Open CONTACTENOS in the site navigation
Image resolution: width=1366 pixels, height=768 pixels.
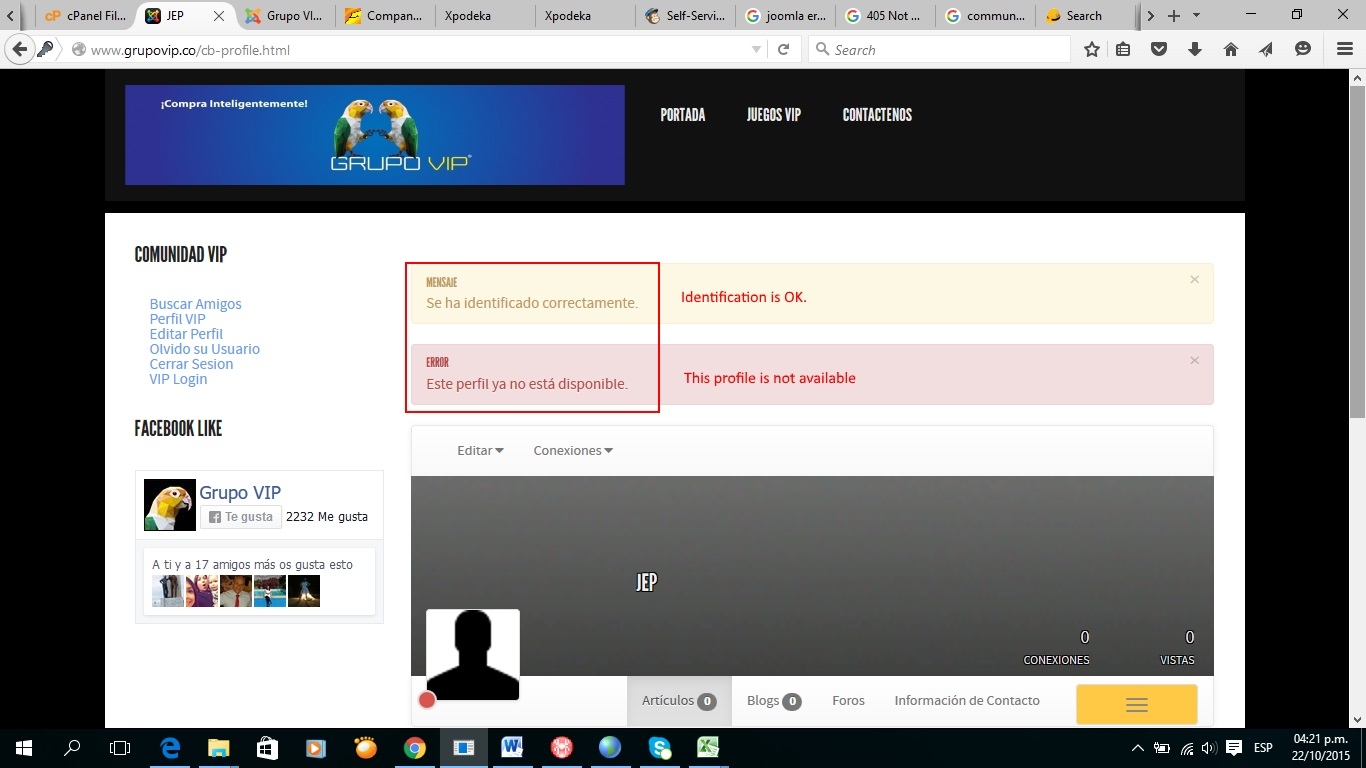coord(877,115)
